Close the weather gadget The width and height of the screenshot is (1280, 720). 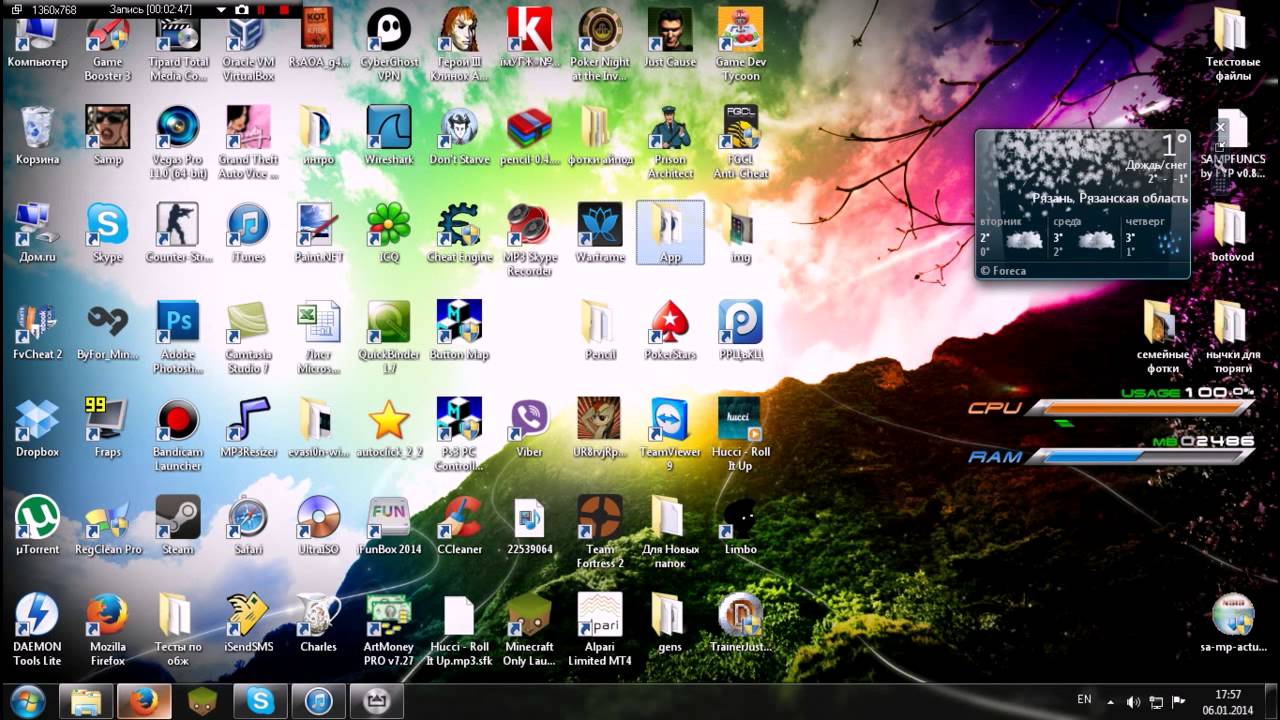(1220, 128)
